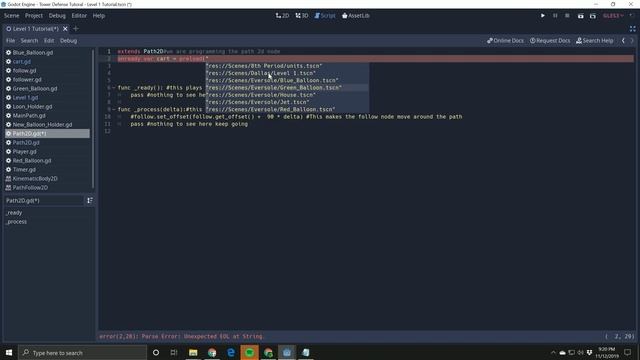Viewport: 640px width, 360px height.
Task: Open Loon_Holder.gd script
Action: point(47,107)
